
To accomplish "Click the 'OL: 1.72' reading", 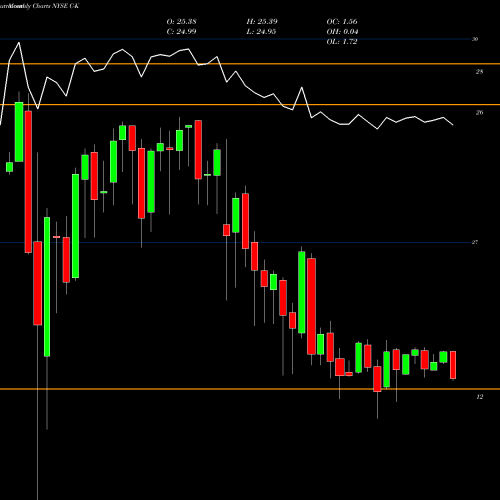I will point(342,42).
